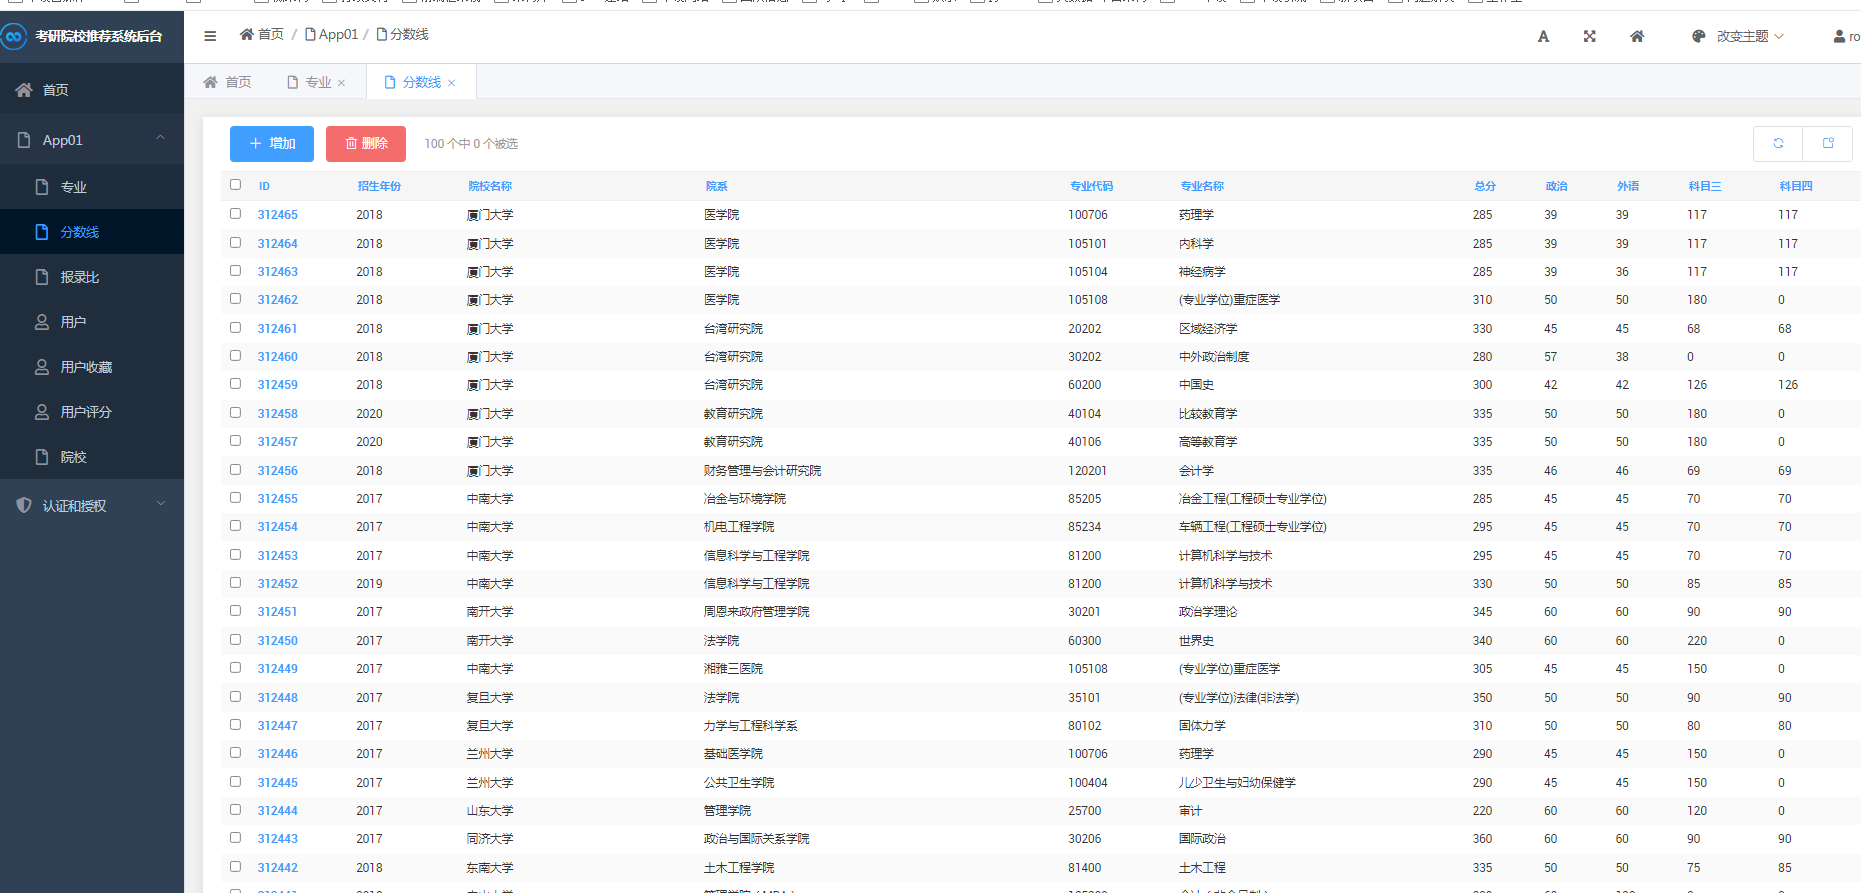Image resolution: width=1861 pixels, height=893 pixels.
Task: Open 首页 in the sidebar
Action: click(92, 90)
